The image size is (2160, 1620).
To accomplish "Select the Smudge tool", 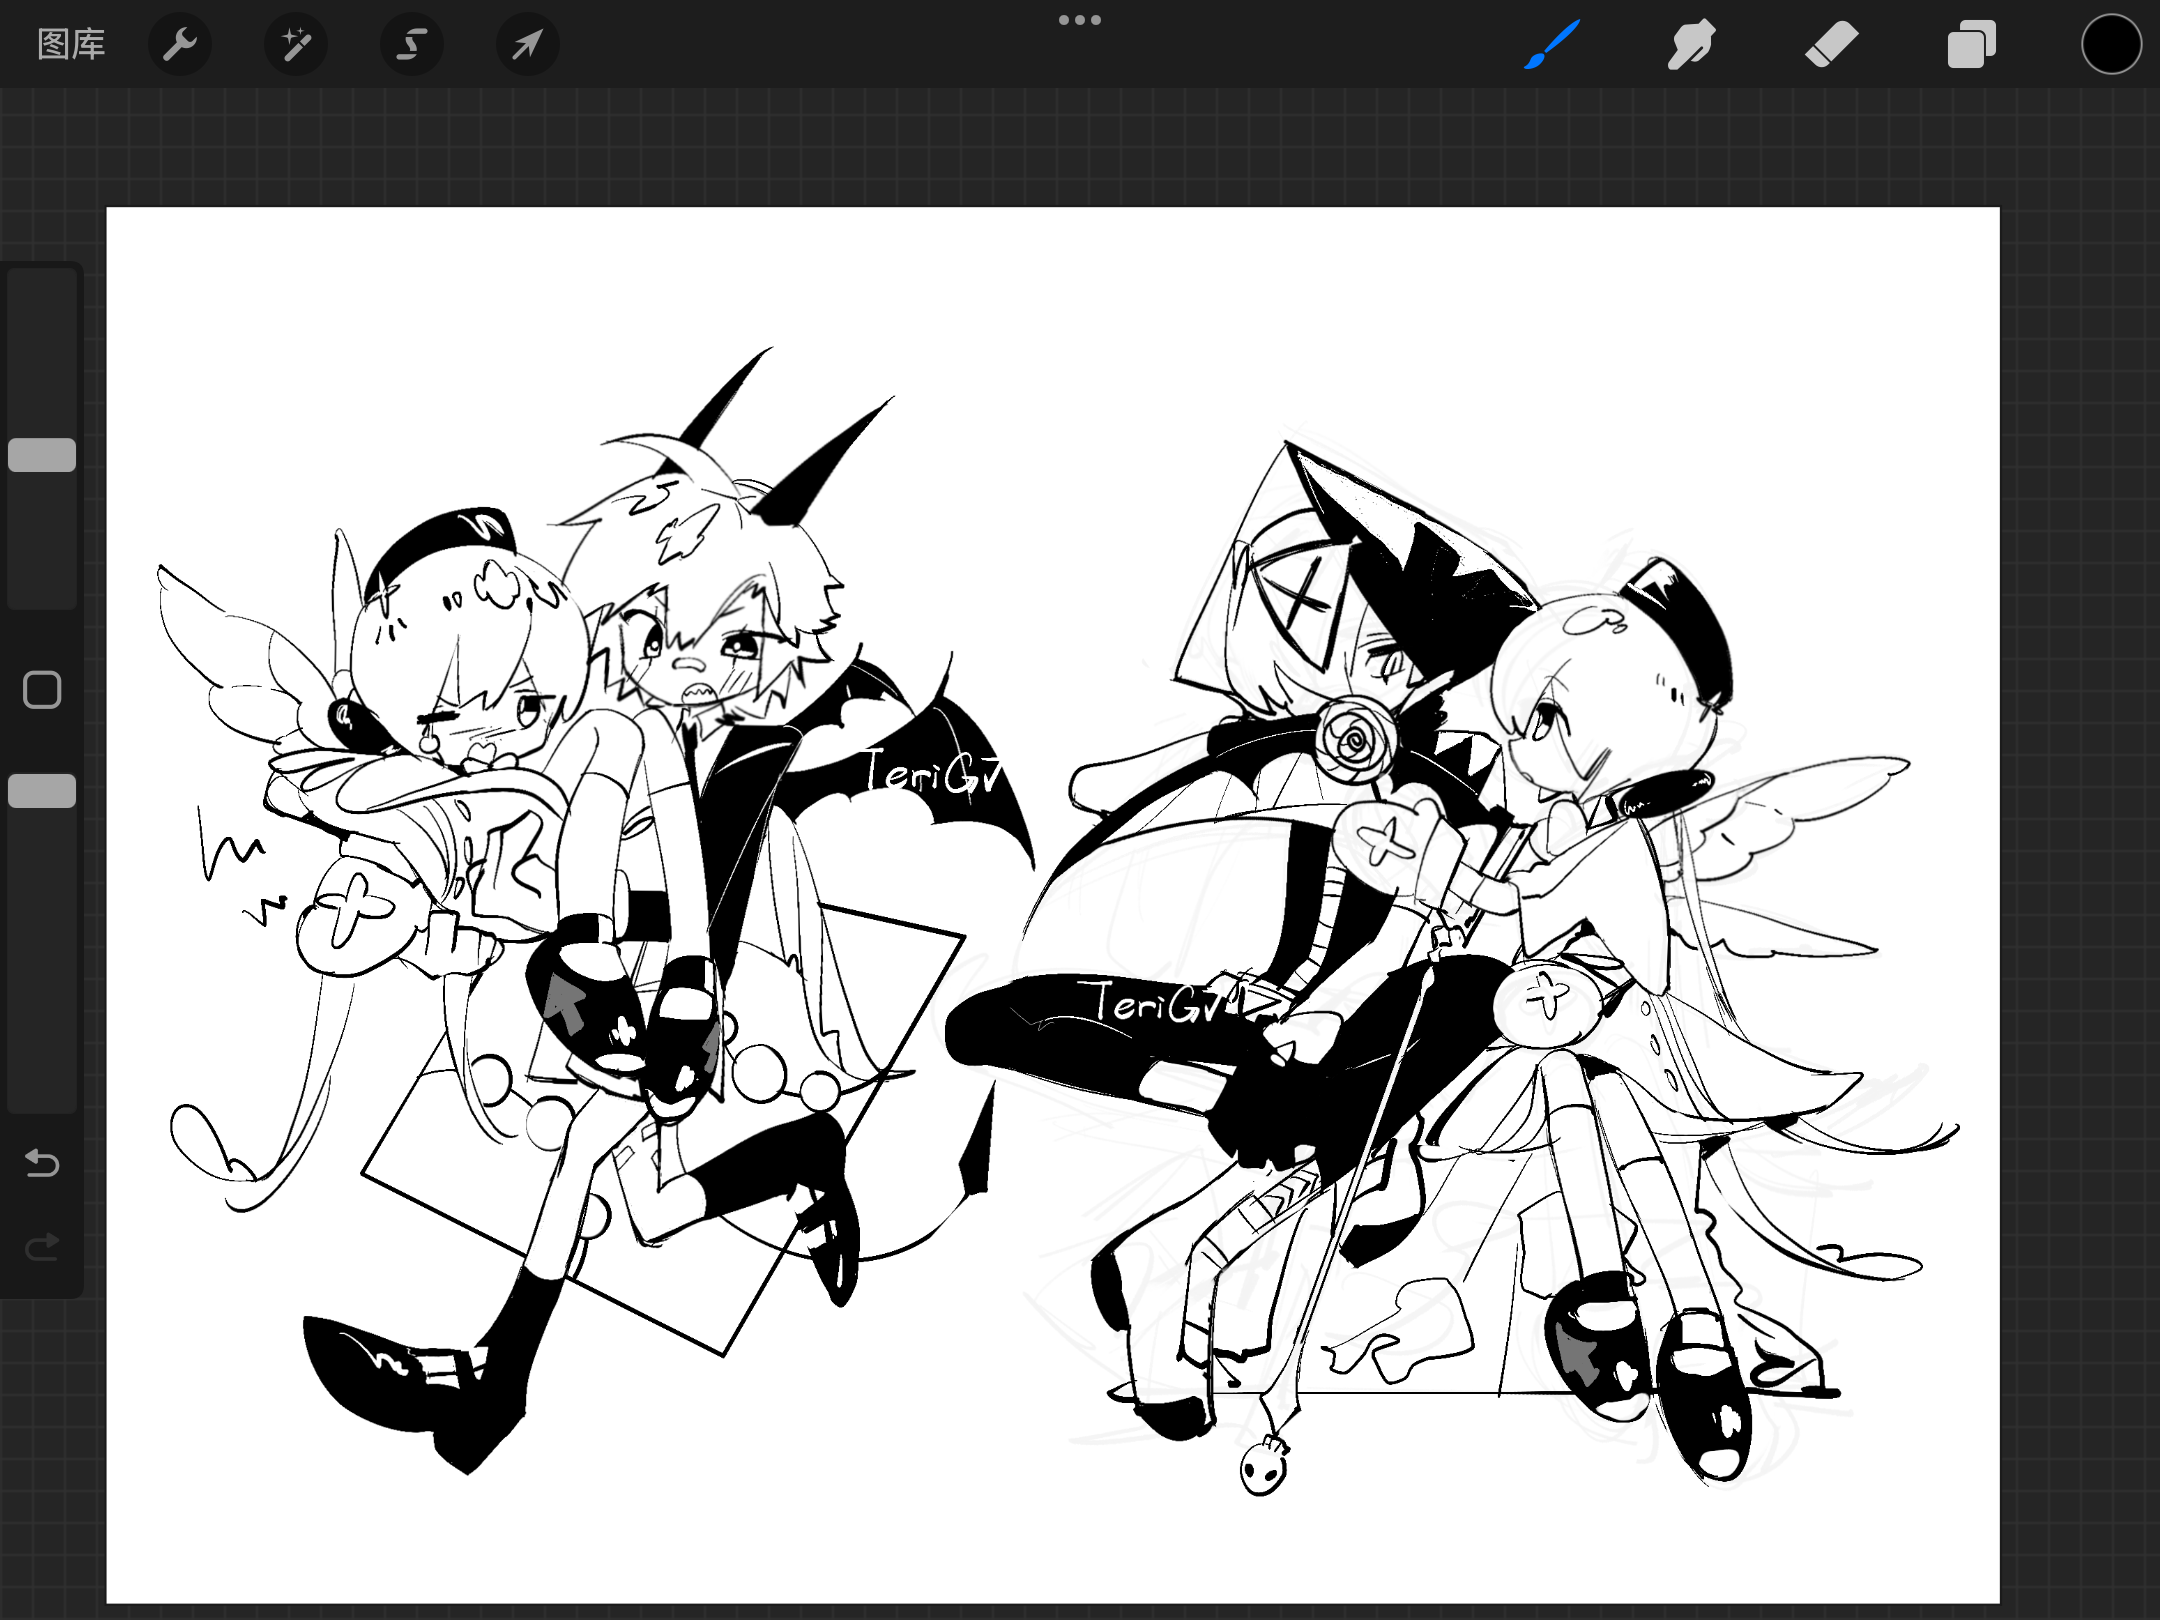I will tap(1691, 44).
